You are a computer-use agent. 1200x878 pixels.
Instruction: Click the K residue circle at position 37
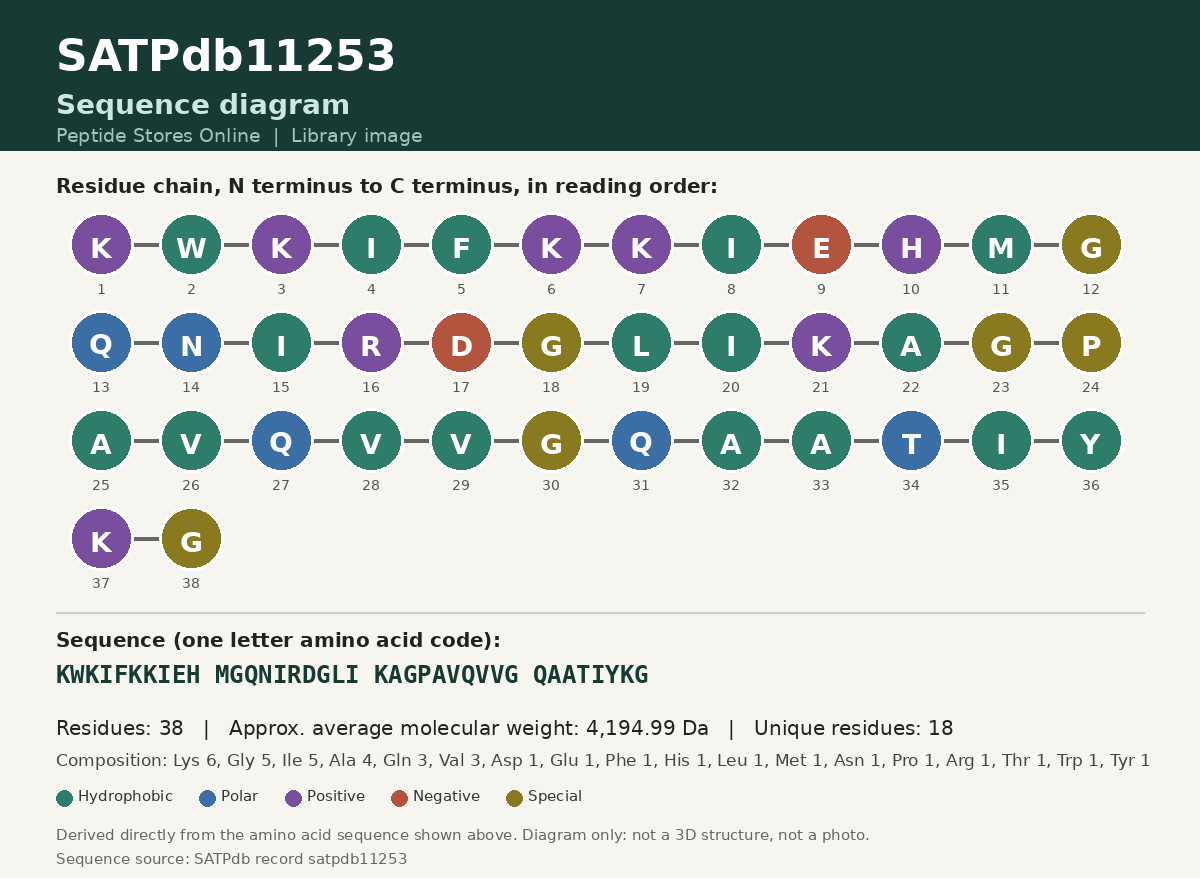[x=101, y=539]
